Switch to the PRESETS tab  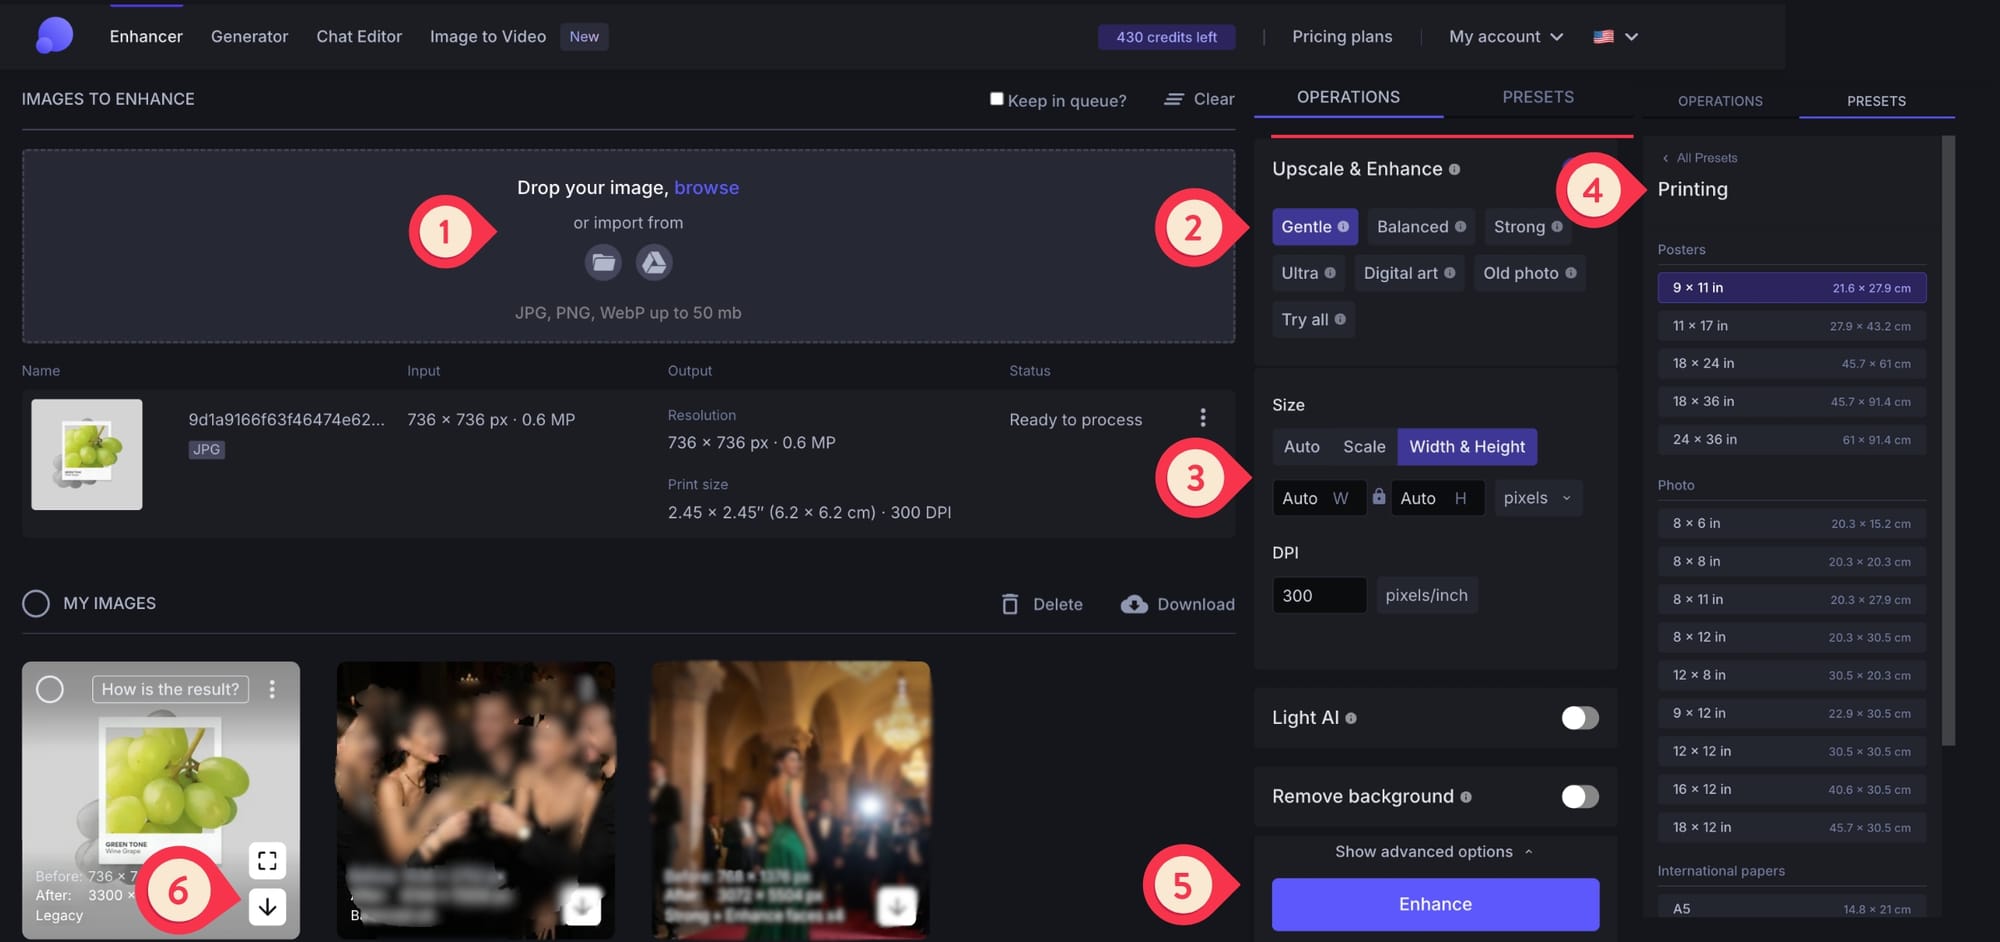(x=1537, y=97)
